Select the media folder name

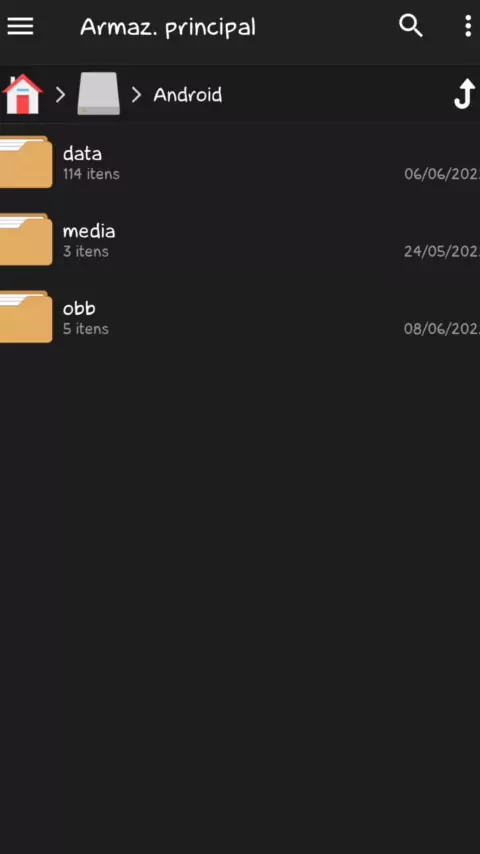coord(89,231)
